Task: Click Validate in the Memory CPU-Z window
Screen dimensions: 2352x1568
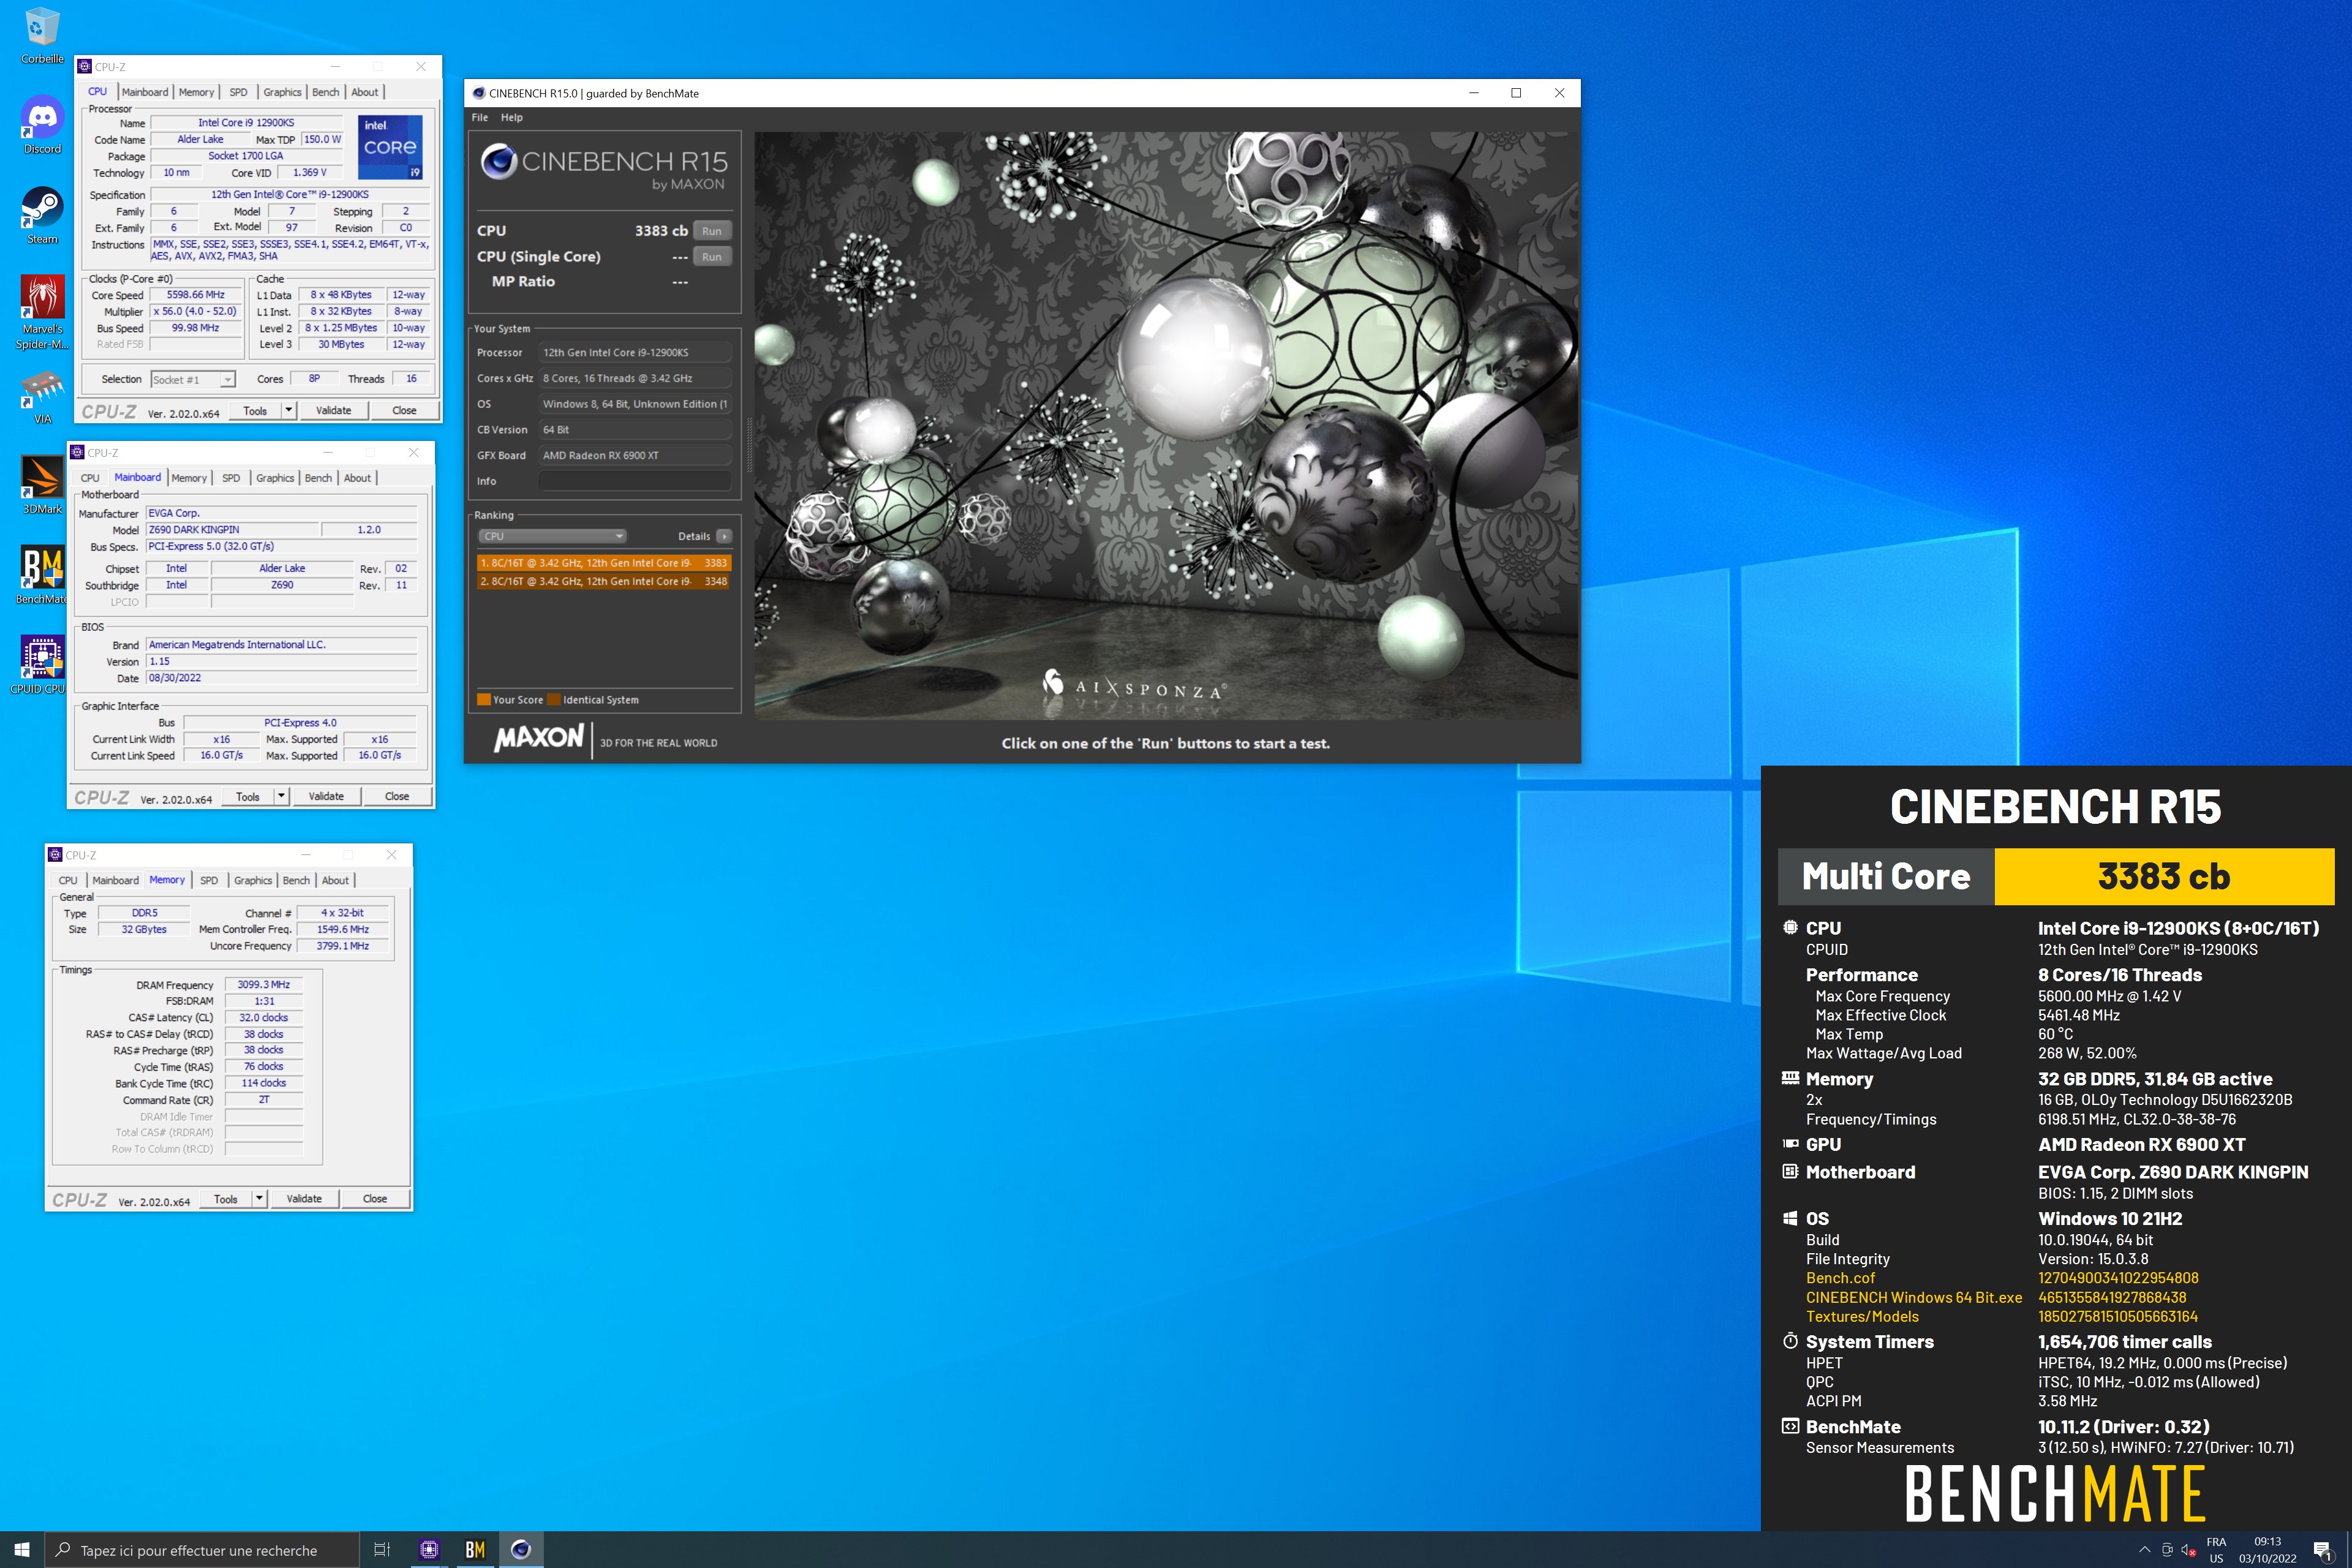Action: coord(304,1198)
